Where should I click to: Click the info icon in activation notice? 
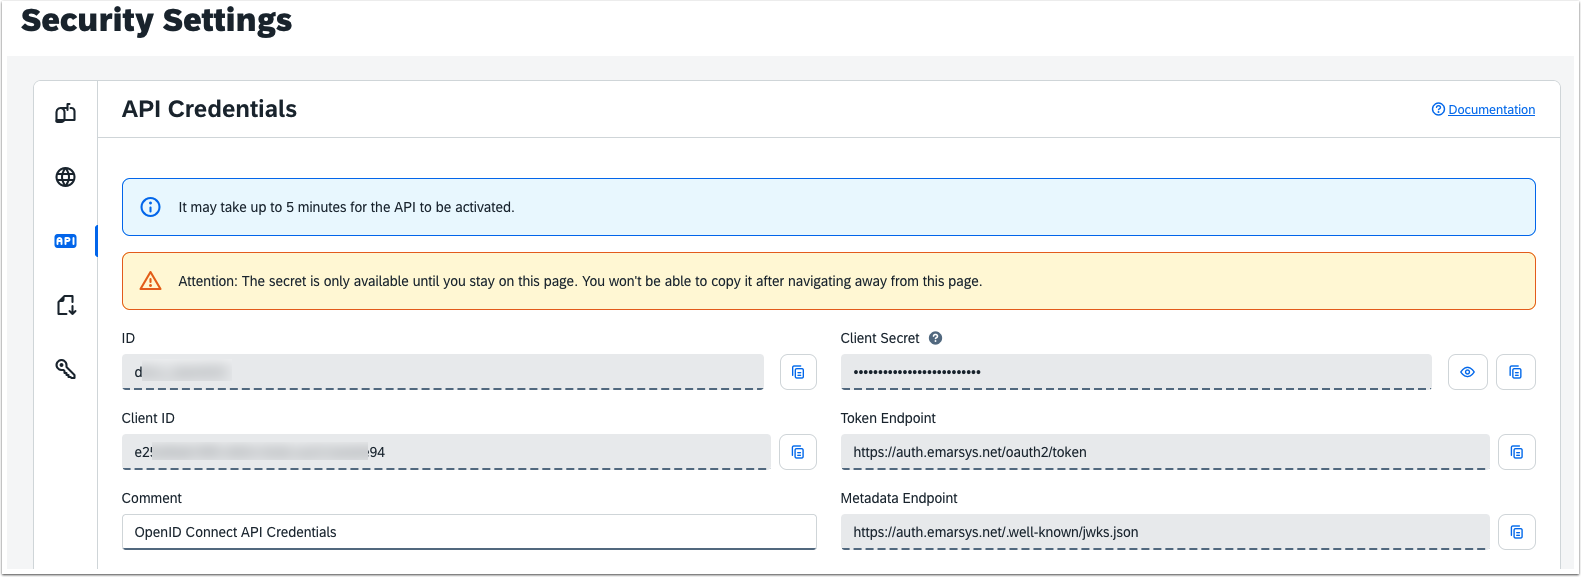click(x=150, y=207)
